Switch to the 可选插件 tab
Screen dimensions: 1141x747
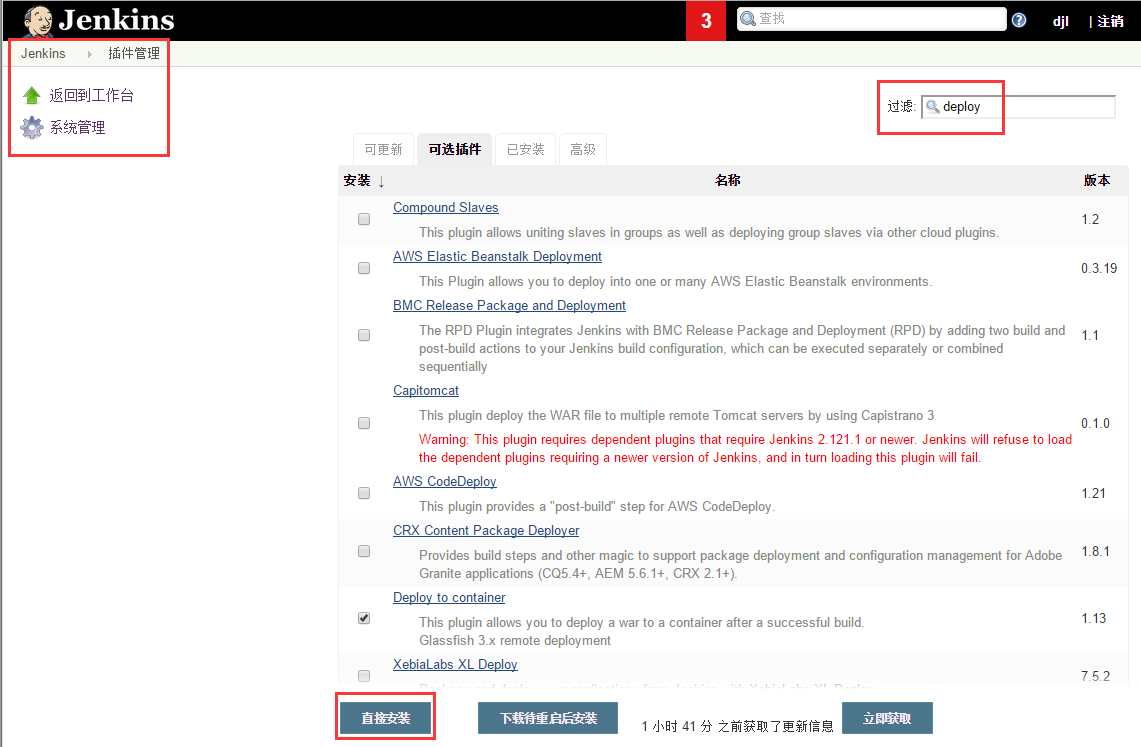[455, 149]
